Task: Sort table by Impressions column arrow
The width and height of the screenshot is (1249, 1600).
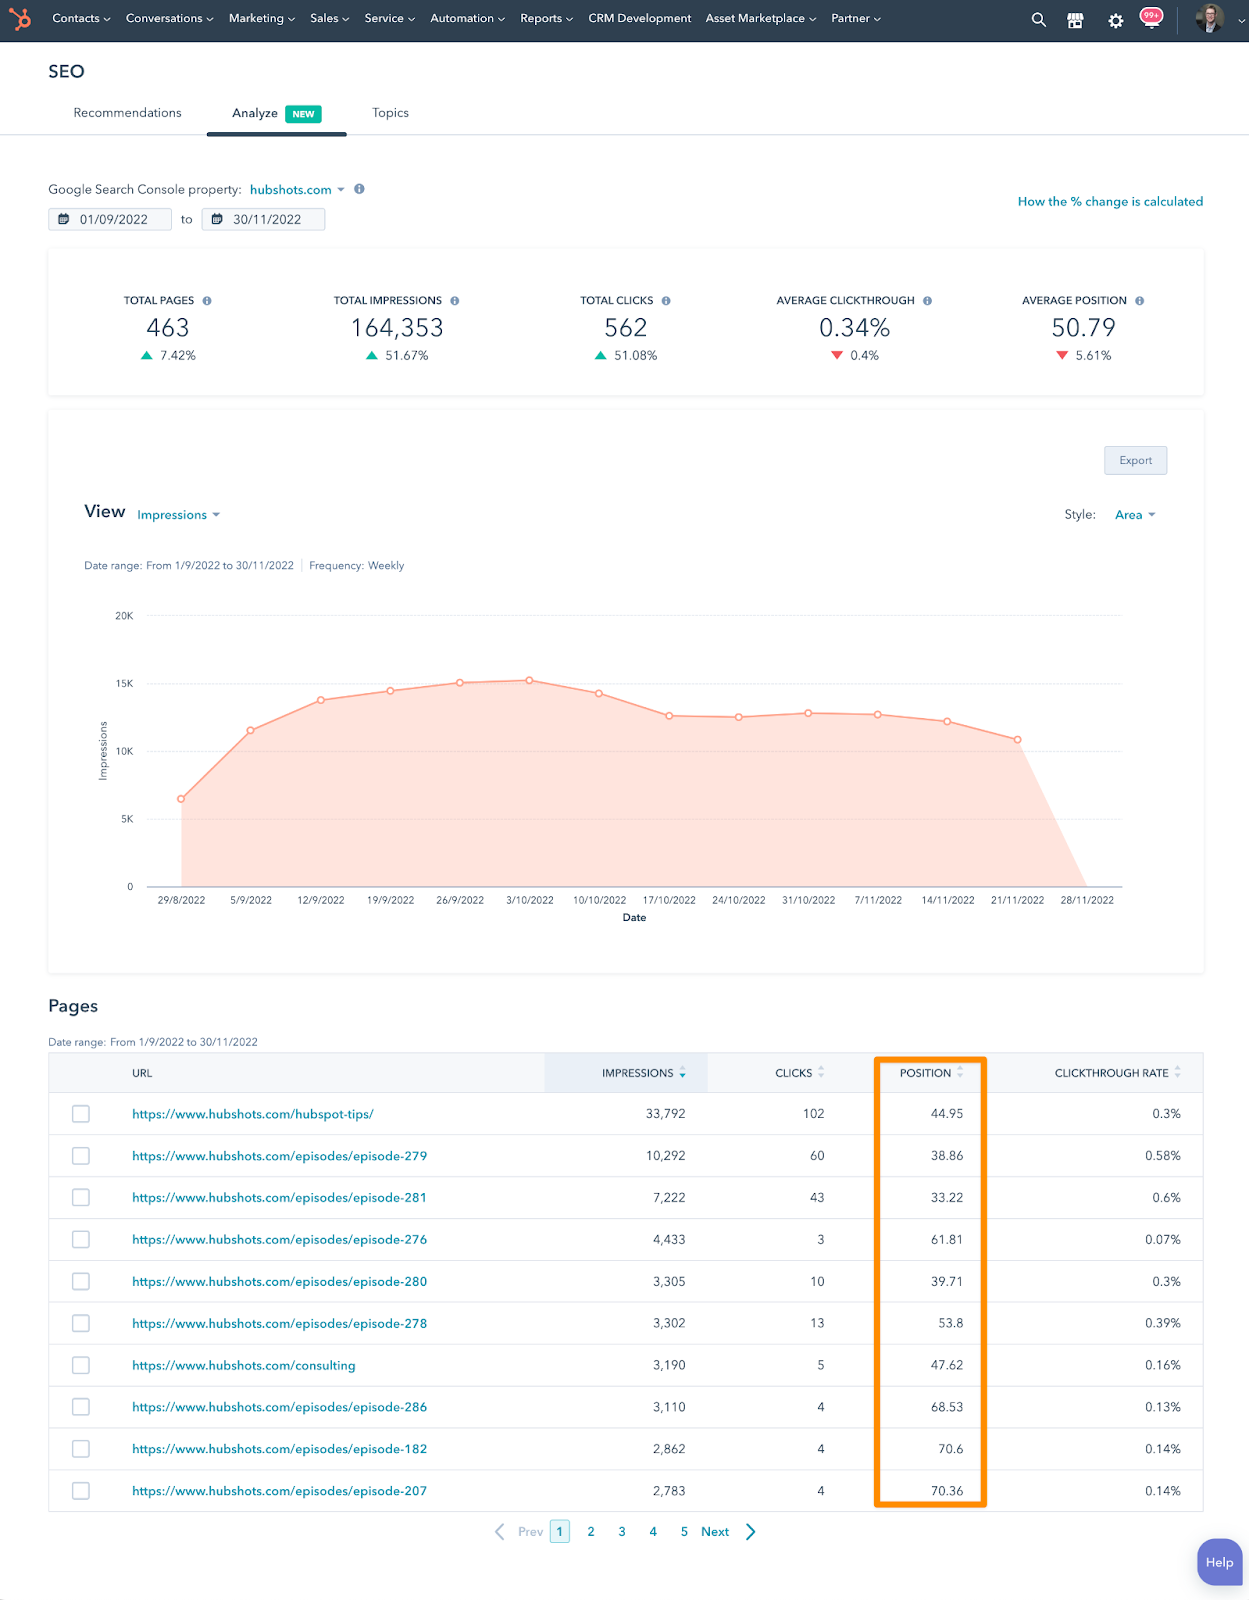Action: pos(683,1073)
